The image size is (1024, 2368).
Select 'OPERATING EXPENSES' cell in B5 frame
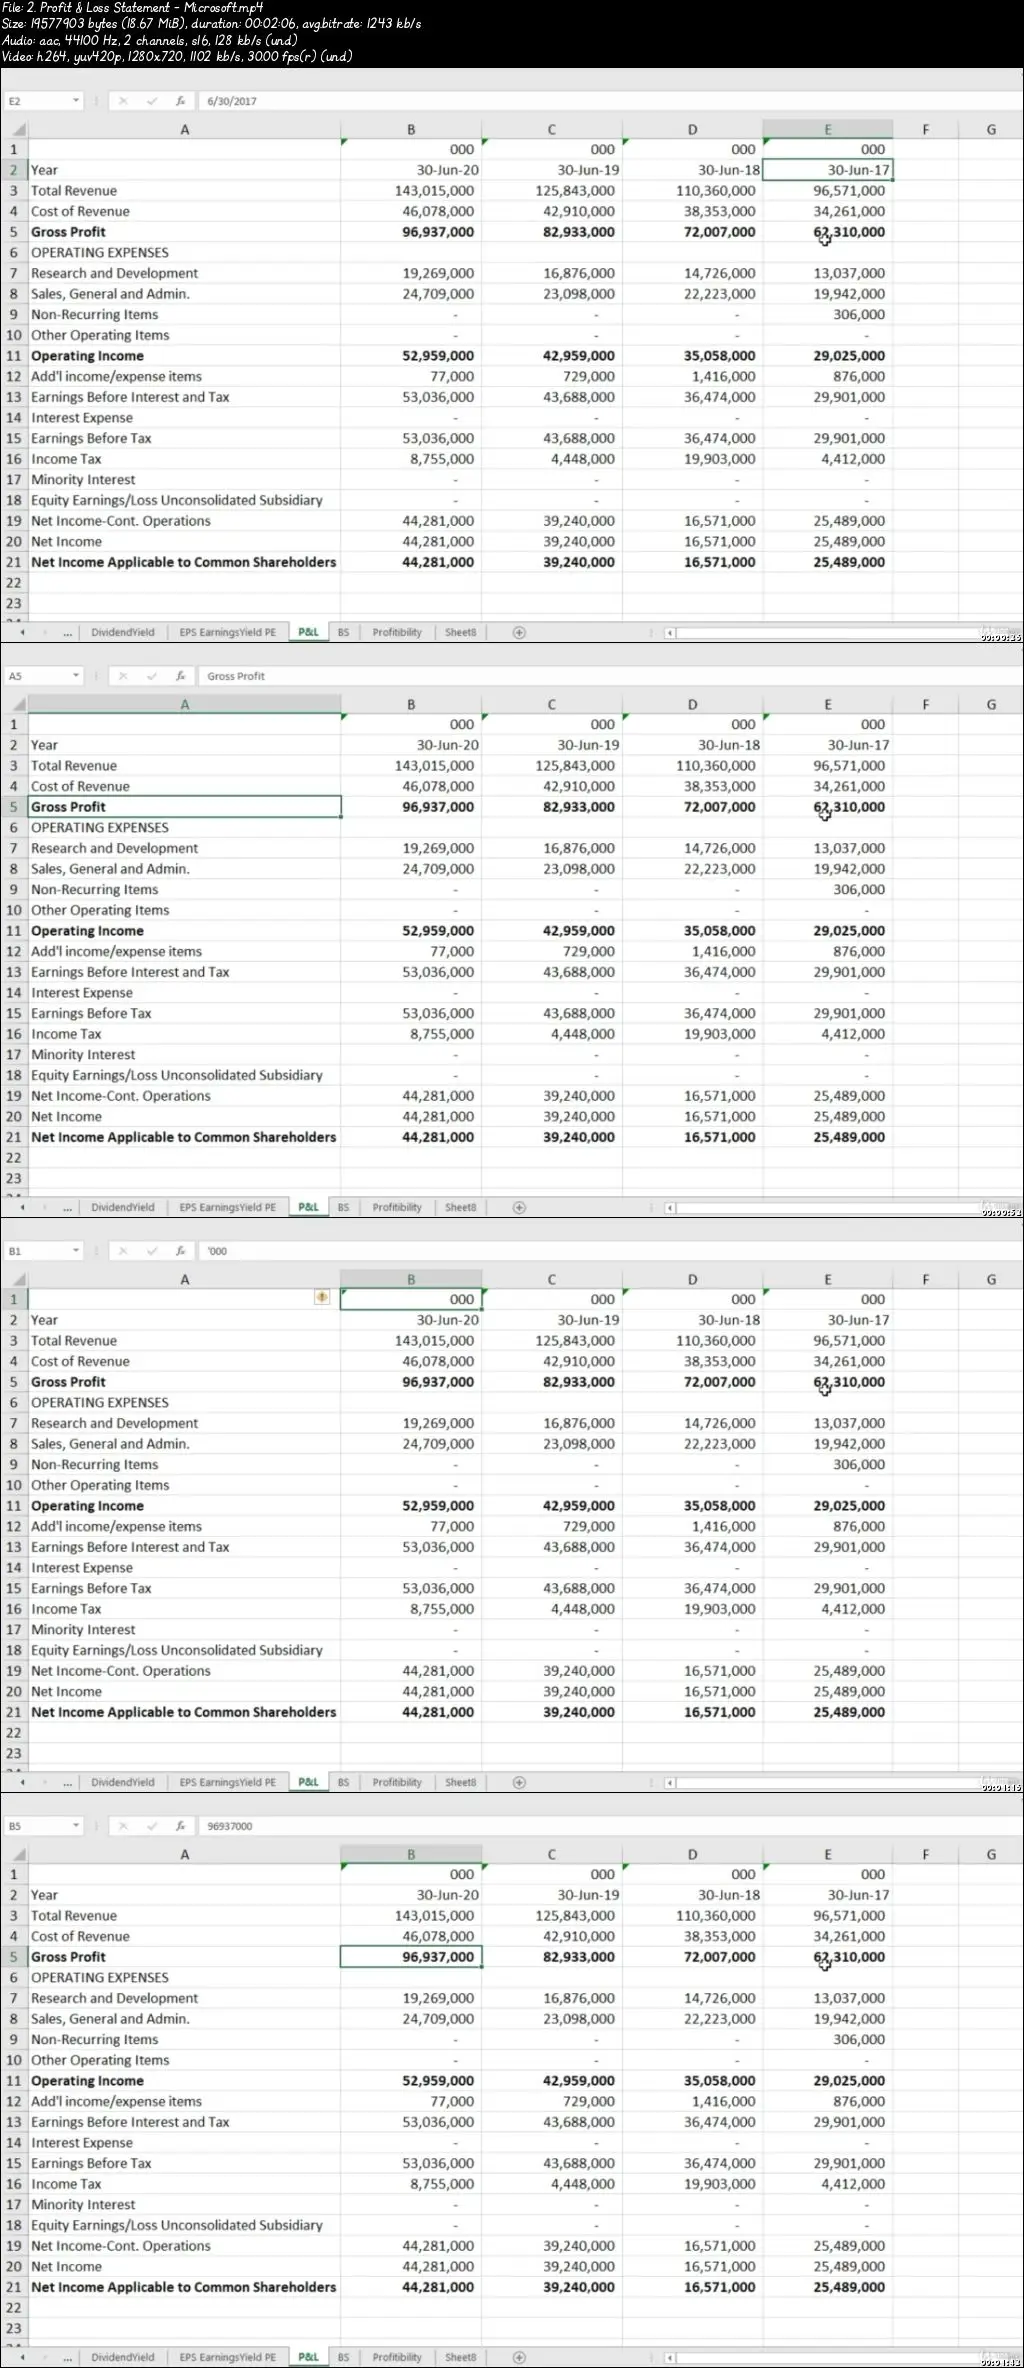(184, 1978)
